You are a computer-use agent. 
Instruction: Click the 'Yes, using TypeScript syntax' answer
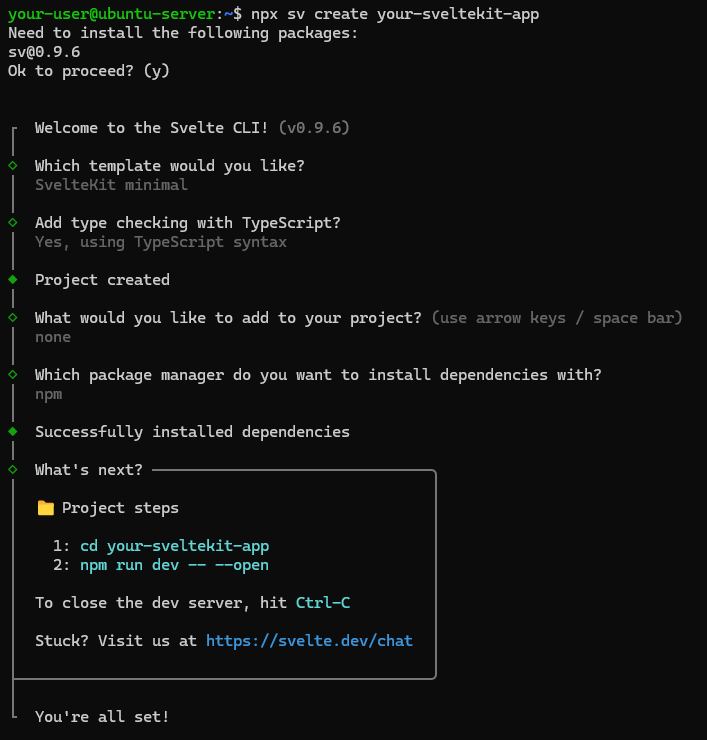coord(160,242)
